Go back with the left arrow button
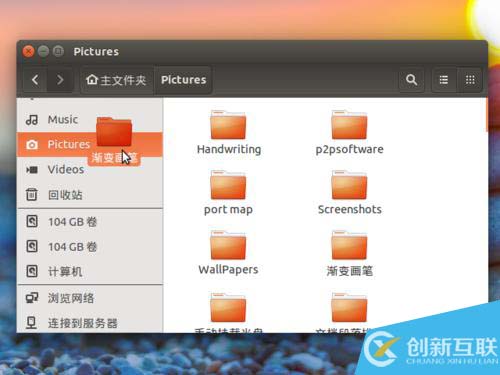The width and height of the screenshot is (500, 375). click(x=35, y=80)
